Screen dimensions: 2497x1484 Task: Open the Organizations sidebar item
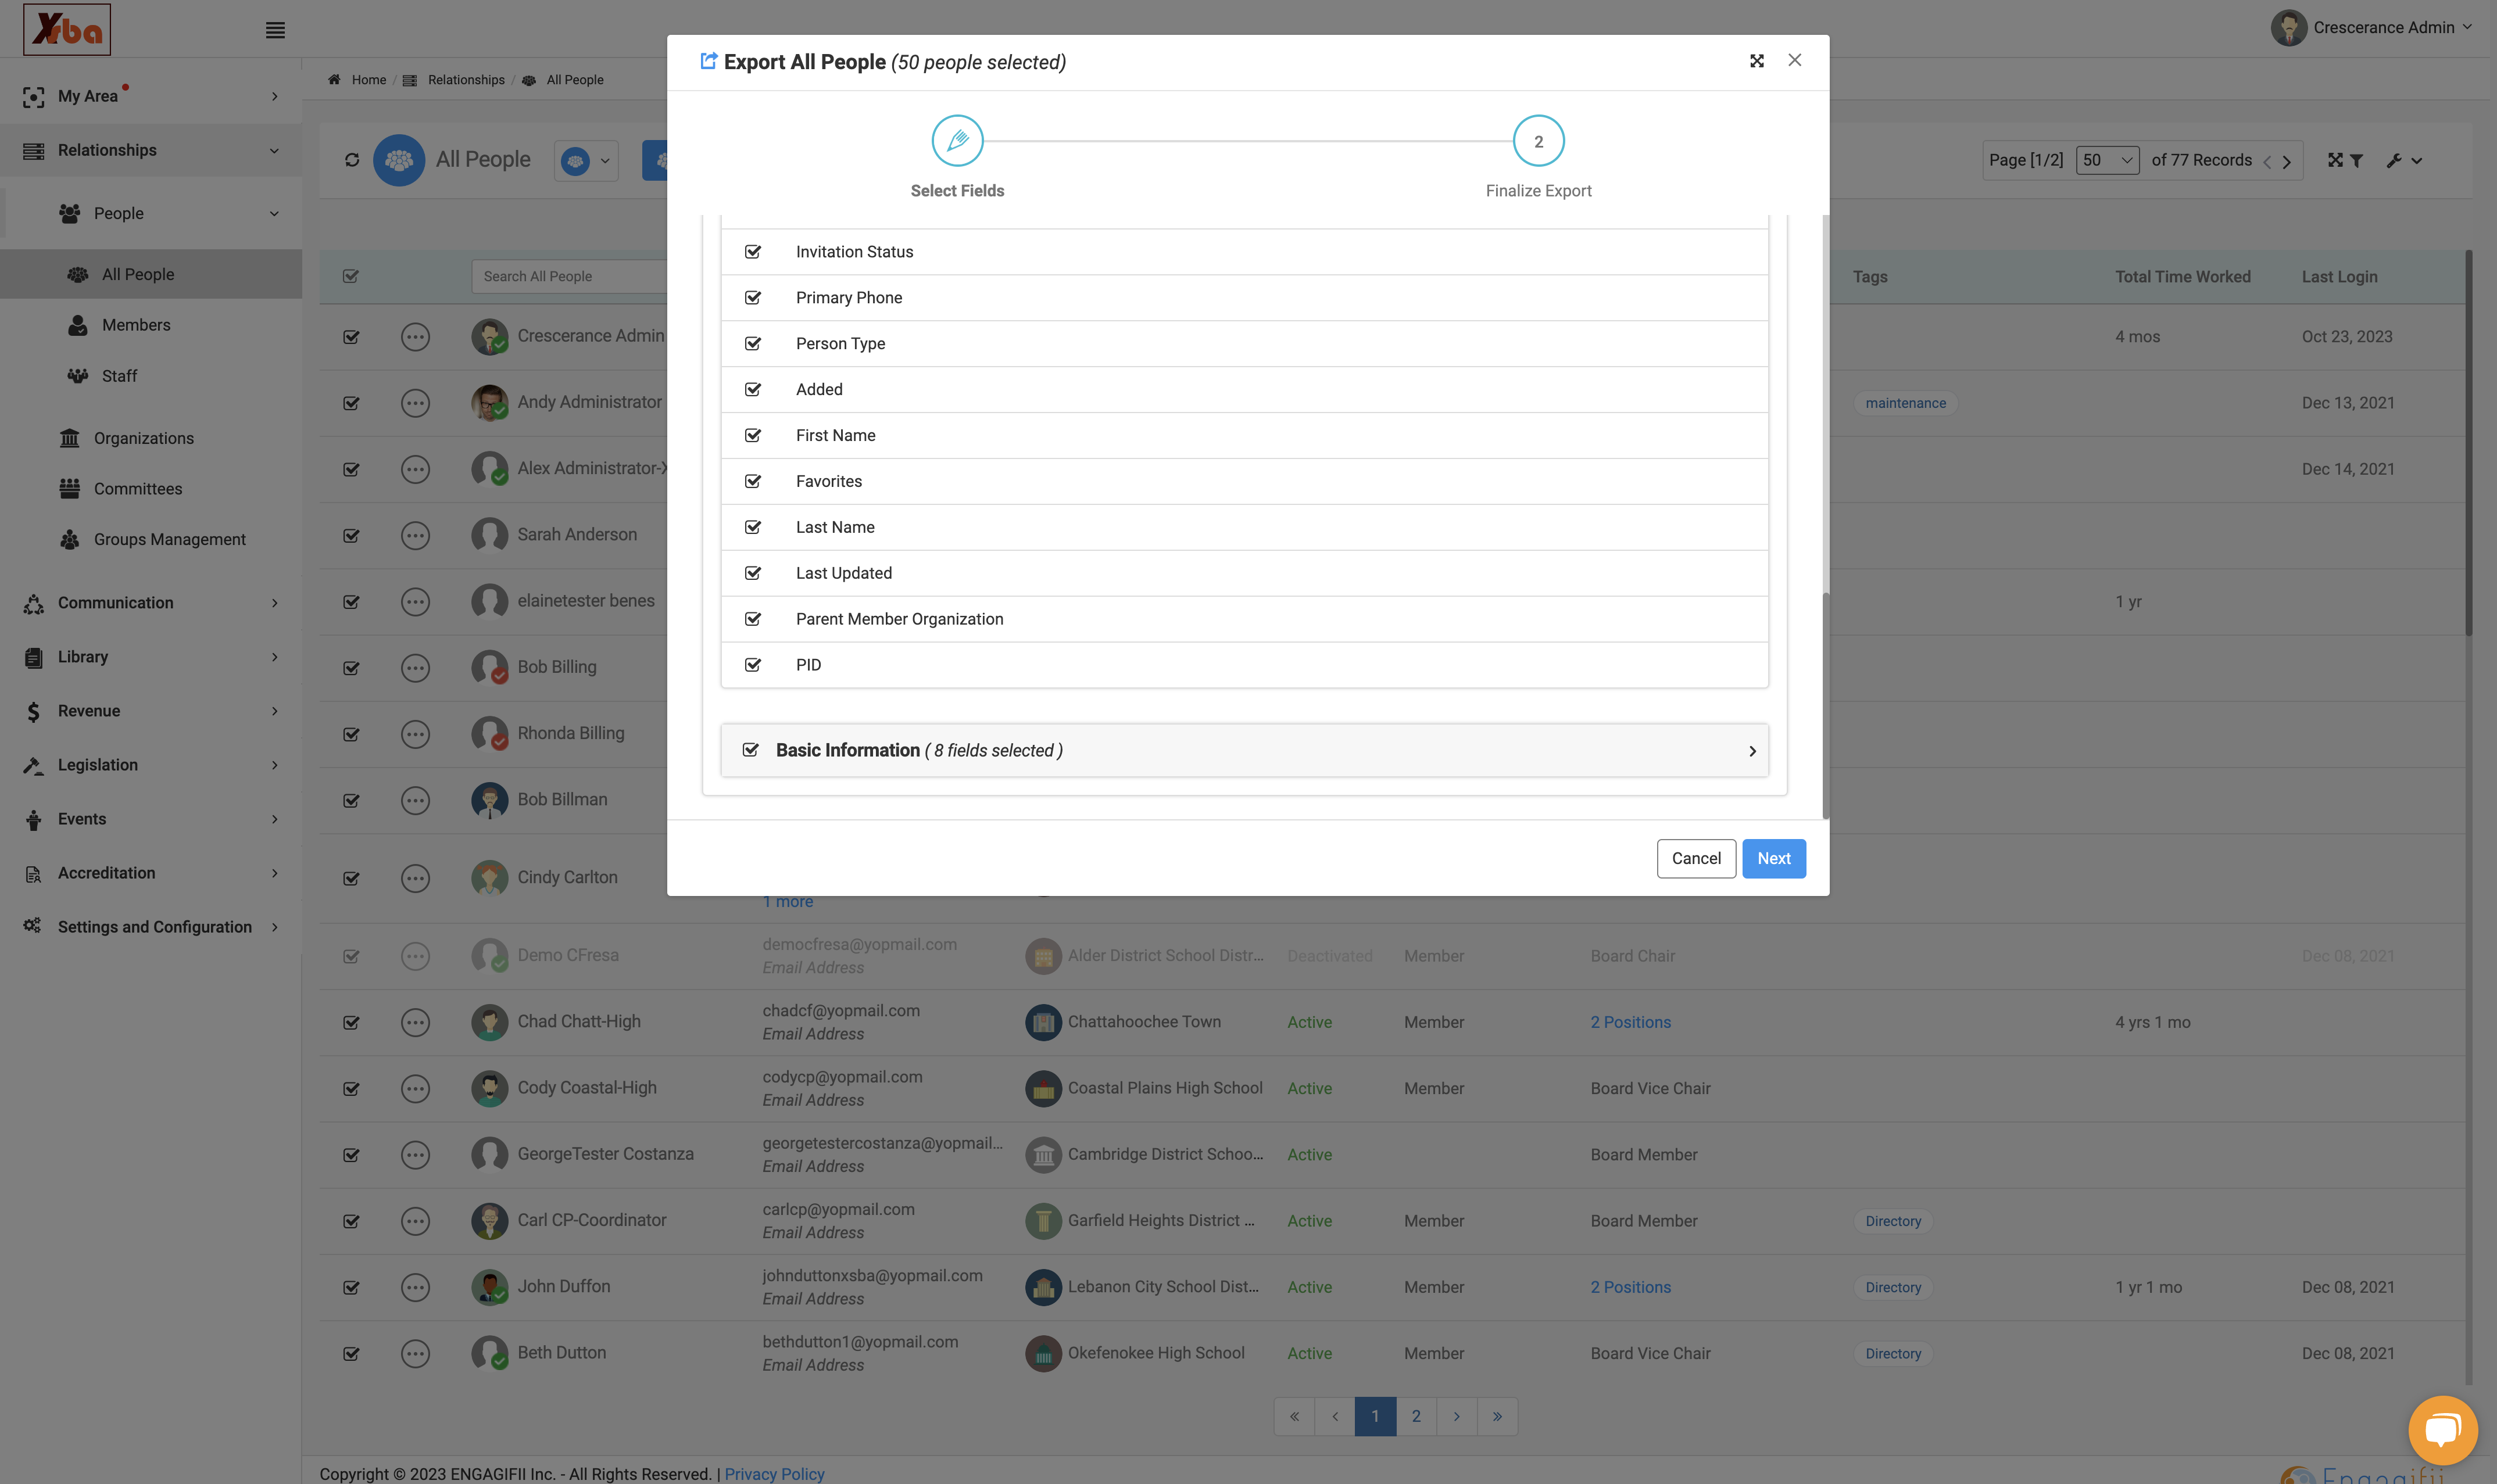(144, 438)
